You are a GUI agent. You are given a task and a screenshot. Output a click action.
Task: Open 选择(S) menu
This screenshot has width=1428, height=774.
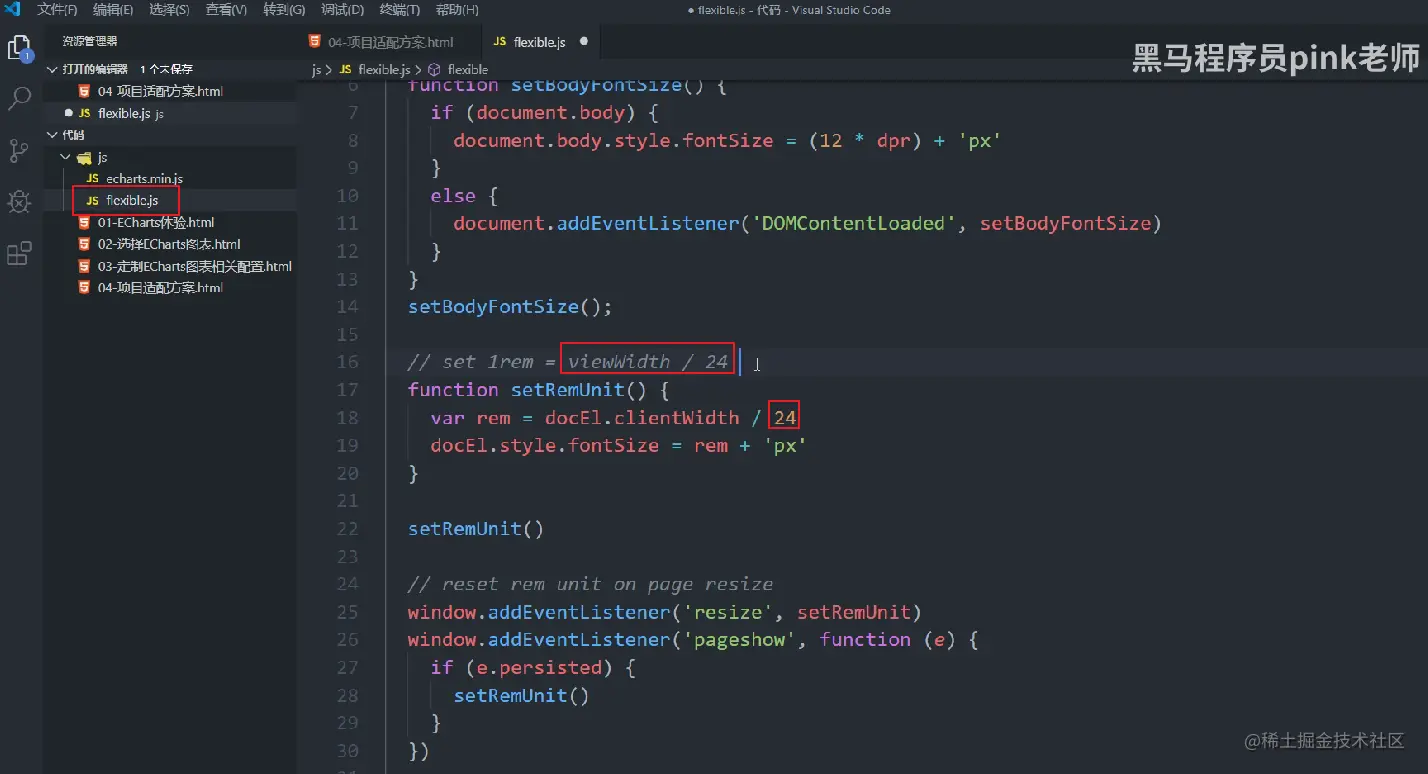[169, 10]
